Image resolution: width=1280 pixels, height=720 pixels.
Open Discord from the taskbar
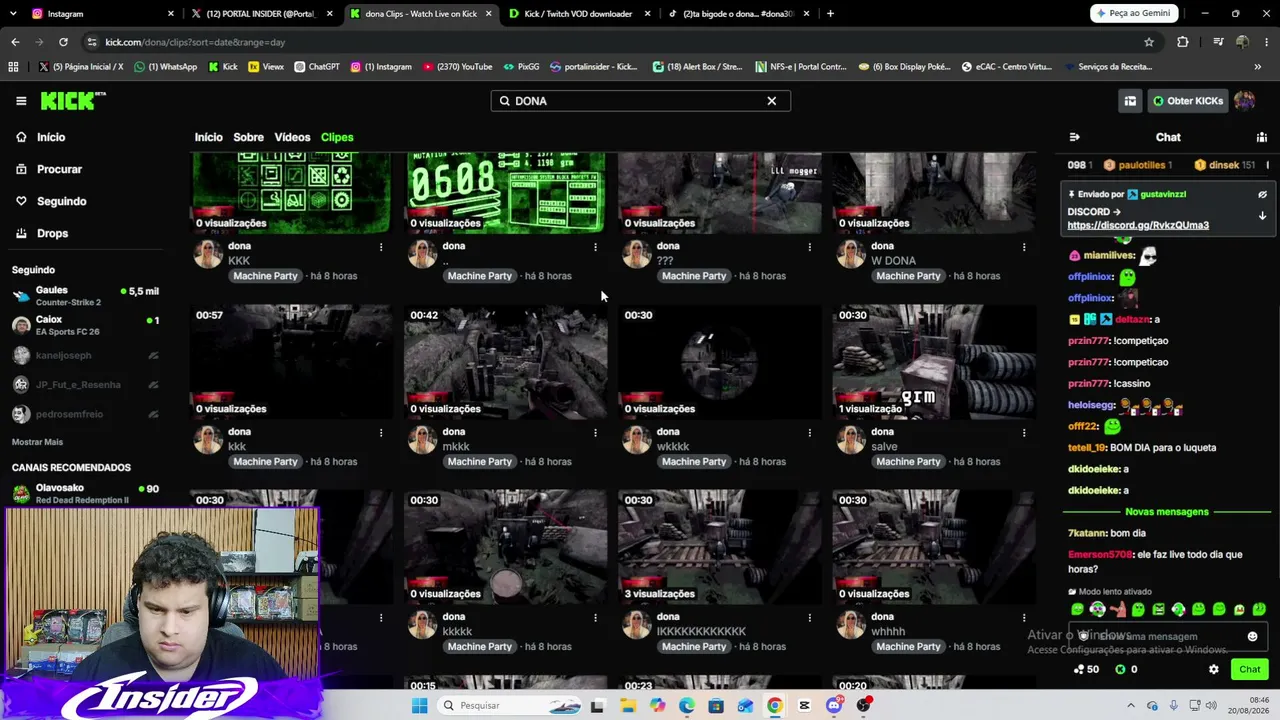click(x=834, y=706)
